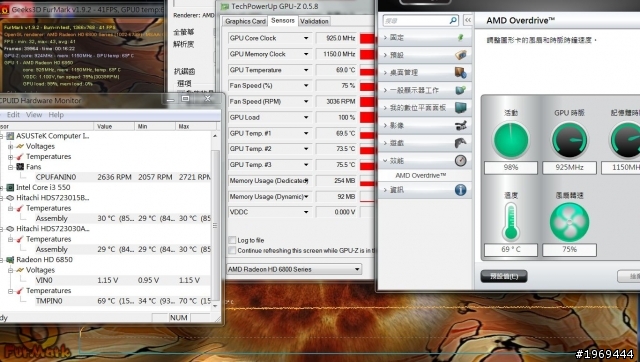Image resolution: width=640 pixels, height=362 pixels.
Task: Open Fan Speed (RPM) sensor dropdown
Action: pyautogui.click(x=306, y=101)
